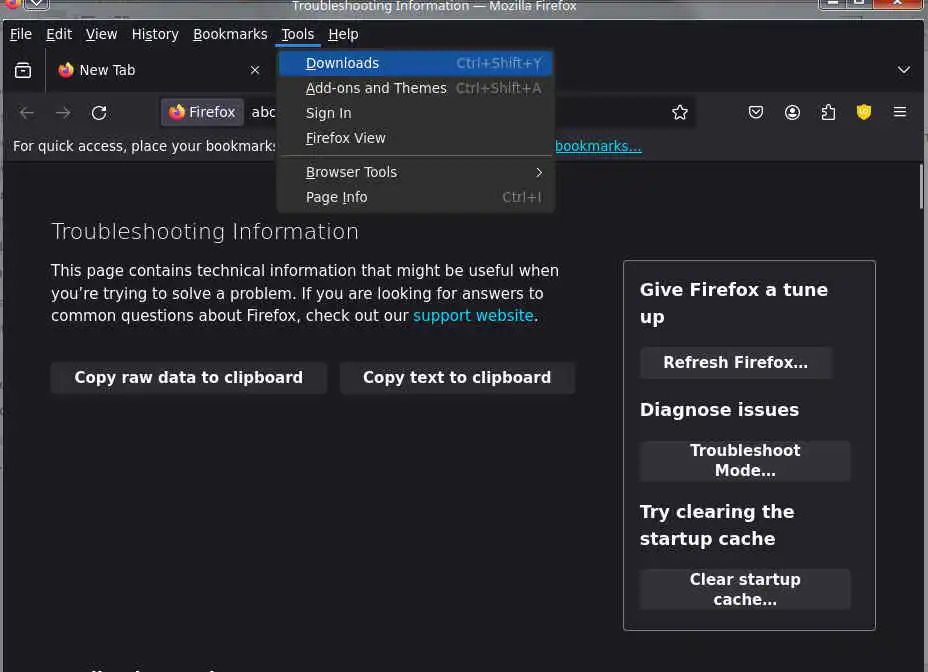928x672 pixels.
Task: Click the URL address field text
Action: [x=263, y=112]
